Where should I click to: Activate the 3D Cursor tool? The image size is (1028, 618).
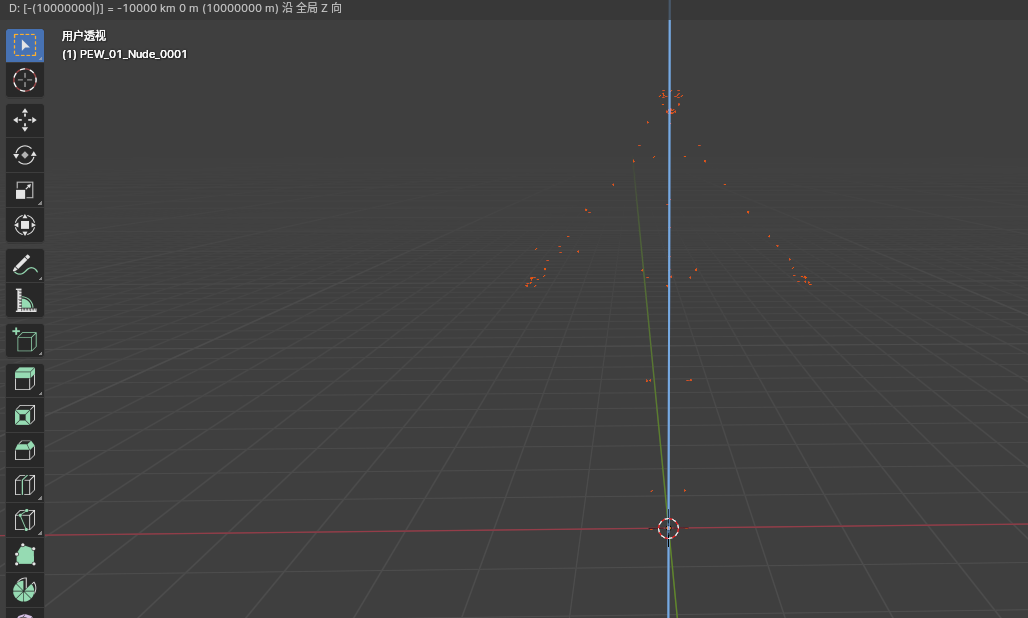pos(25,81)
